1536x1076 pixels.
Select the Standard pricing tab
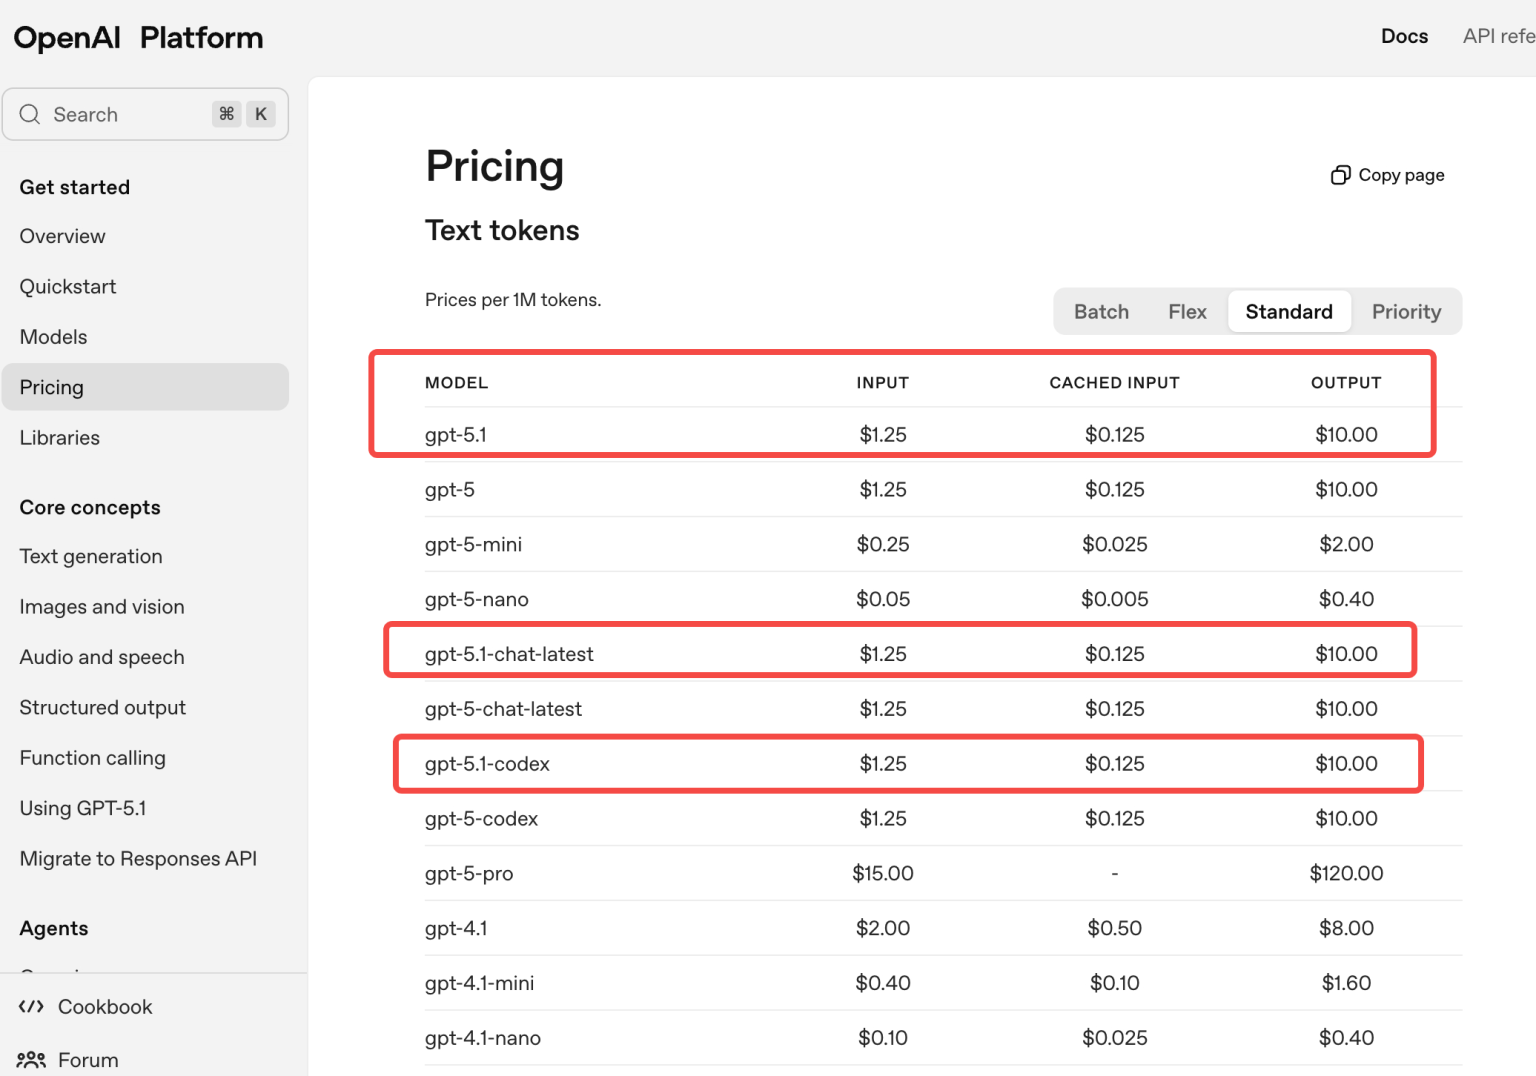pyautogui.click(x=1289, y=312)
